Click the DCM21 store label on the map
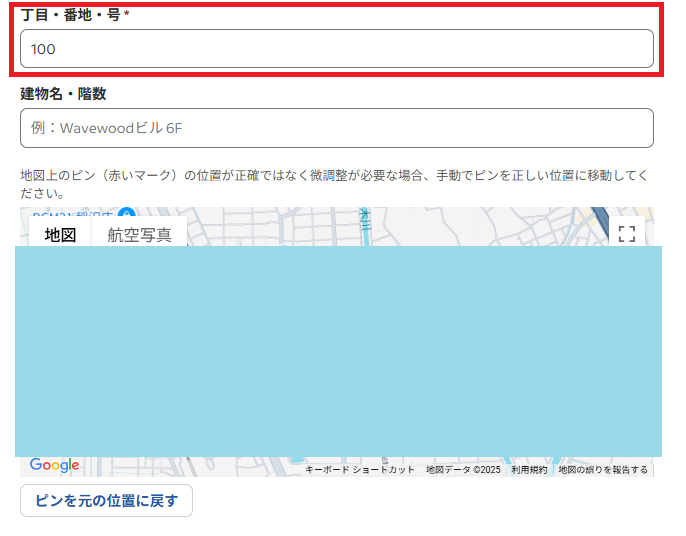 tap(72, 214)
